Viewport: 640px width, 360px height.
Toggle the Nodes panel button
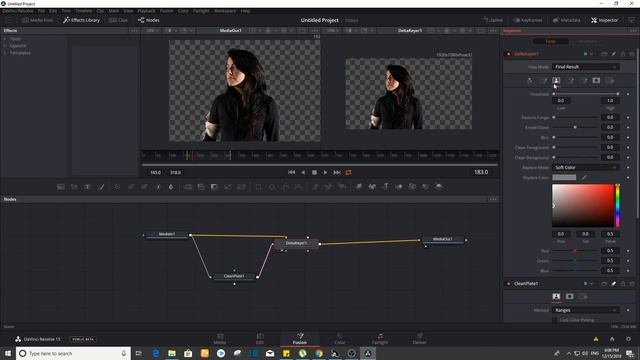click(149, 20)
